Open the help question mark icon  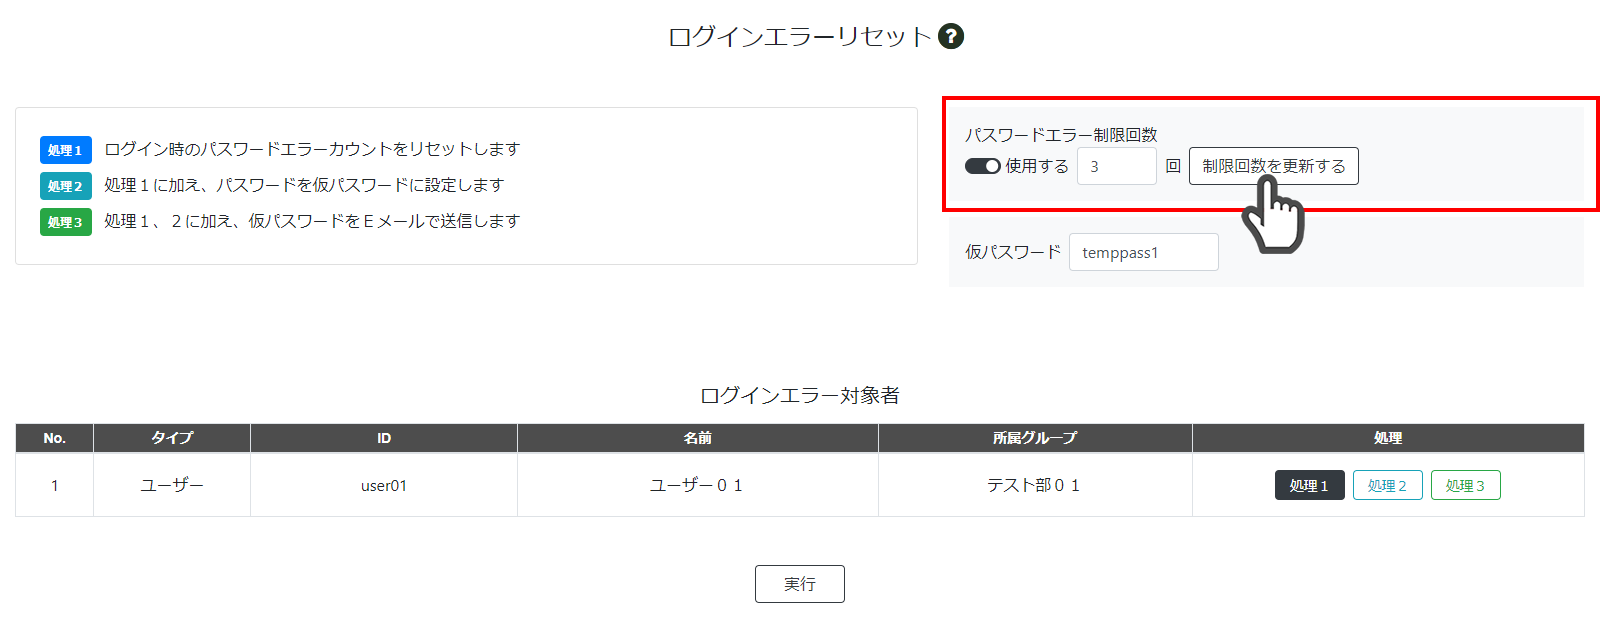pos(951,36)
